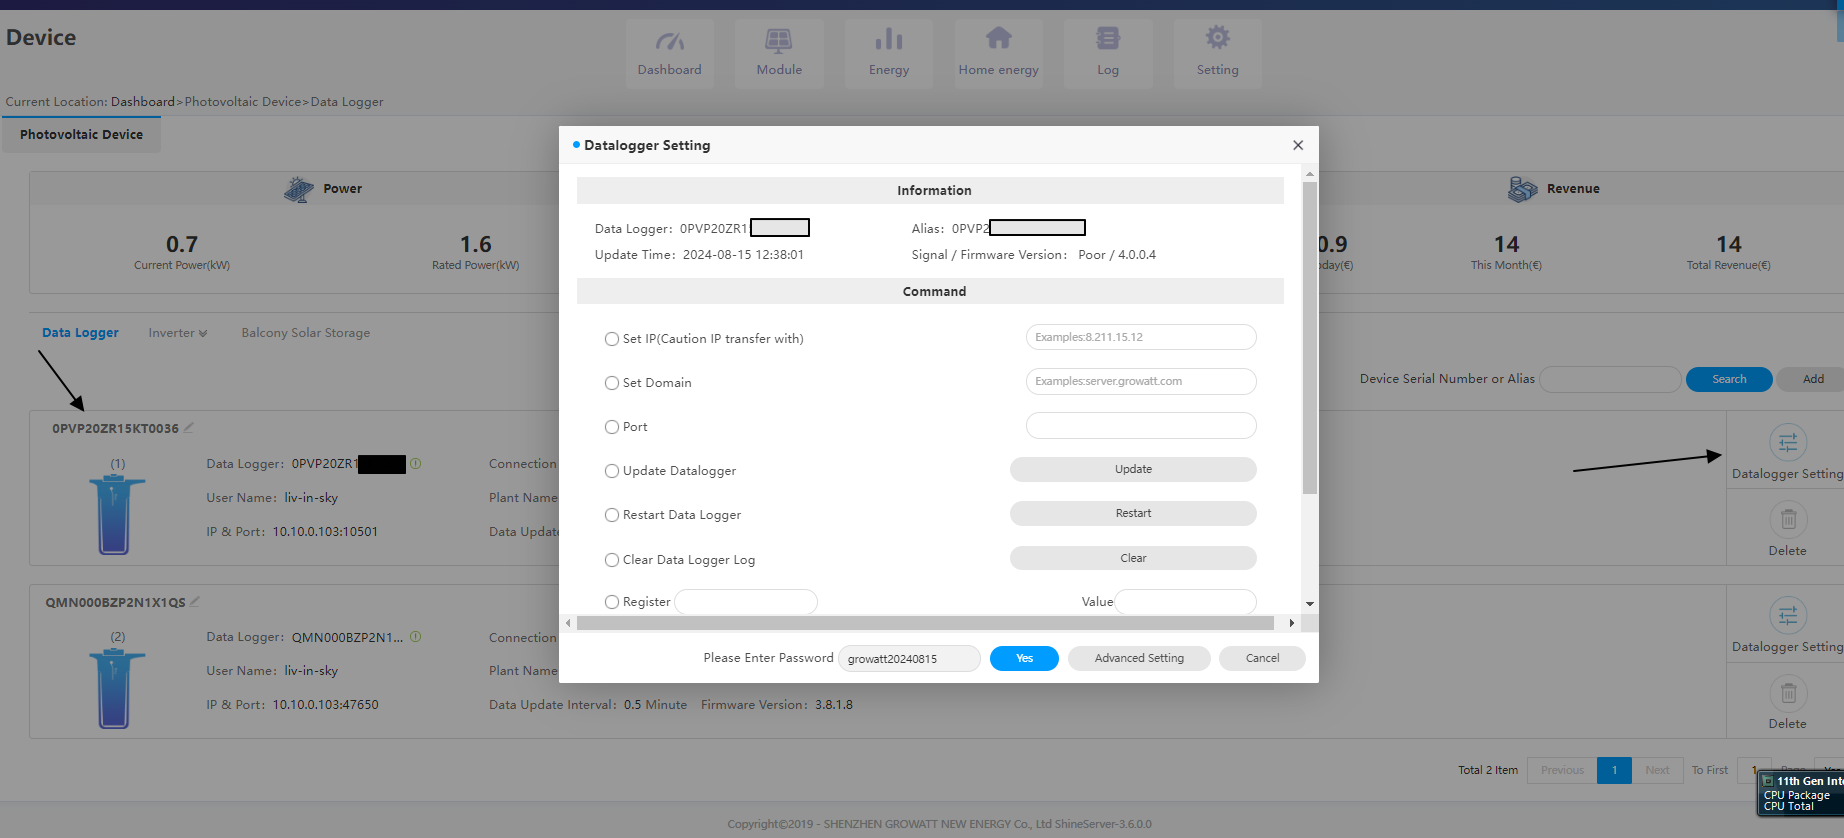Image resolution: width=1844 pixels, height=838 pixels.
Task: Focus the Register input field
Action: point(746,602)
